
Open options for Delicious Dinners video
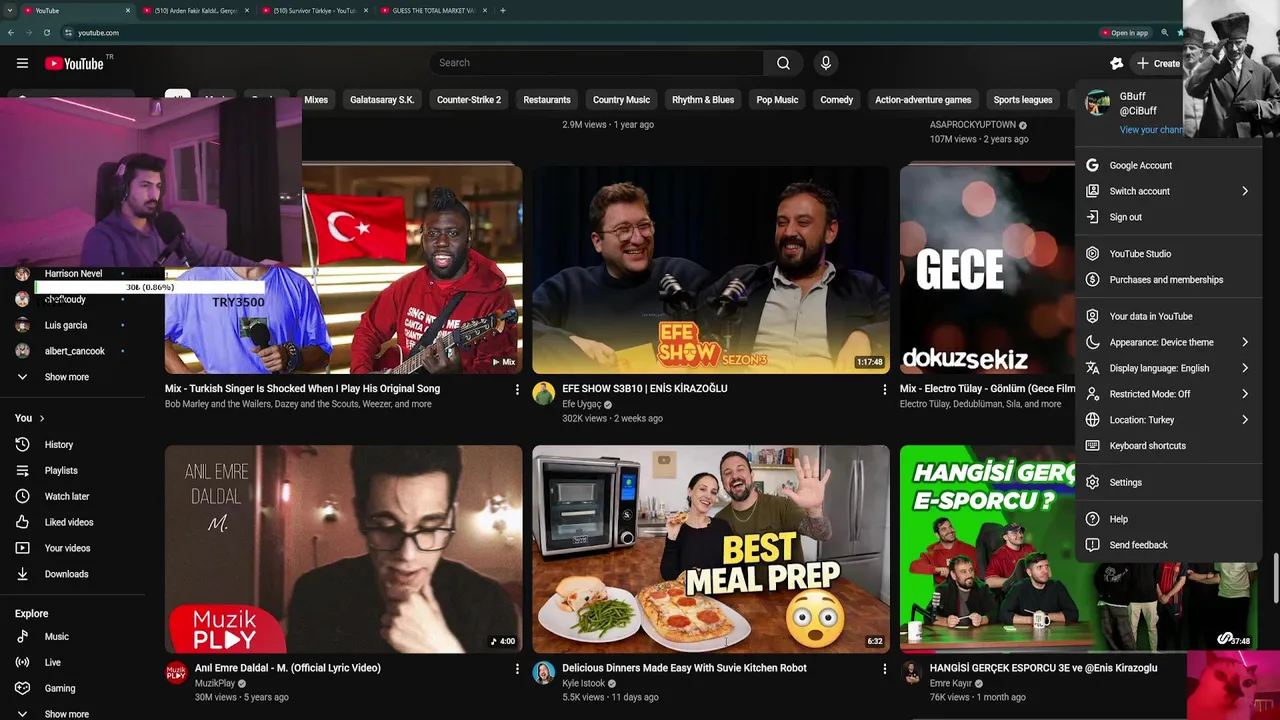pos(884,668)
